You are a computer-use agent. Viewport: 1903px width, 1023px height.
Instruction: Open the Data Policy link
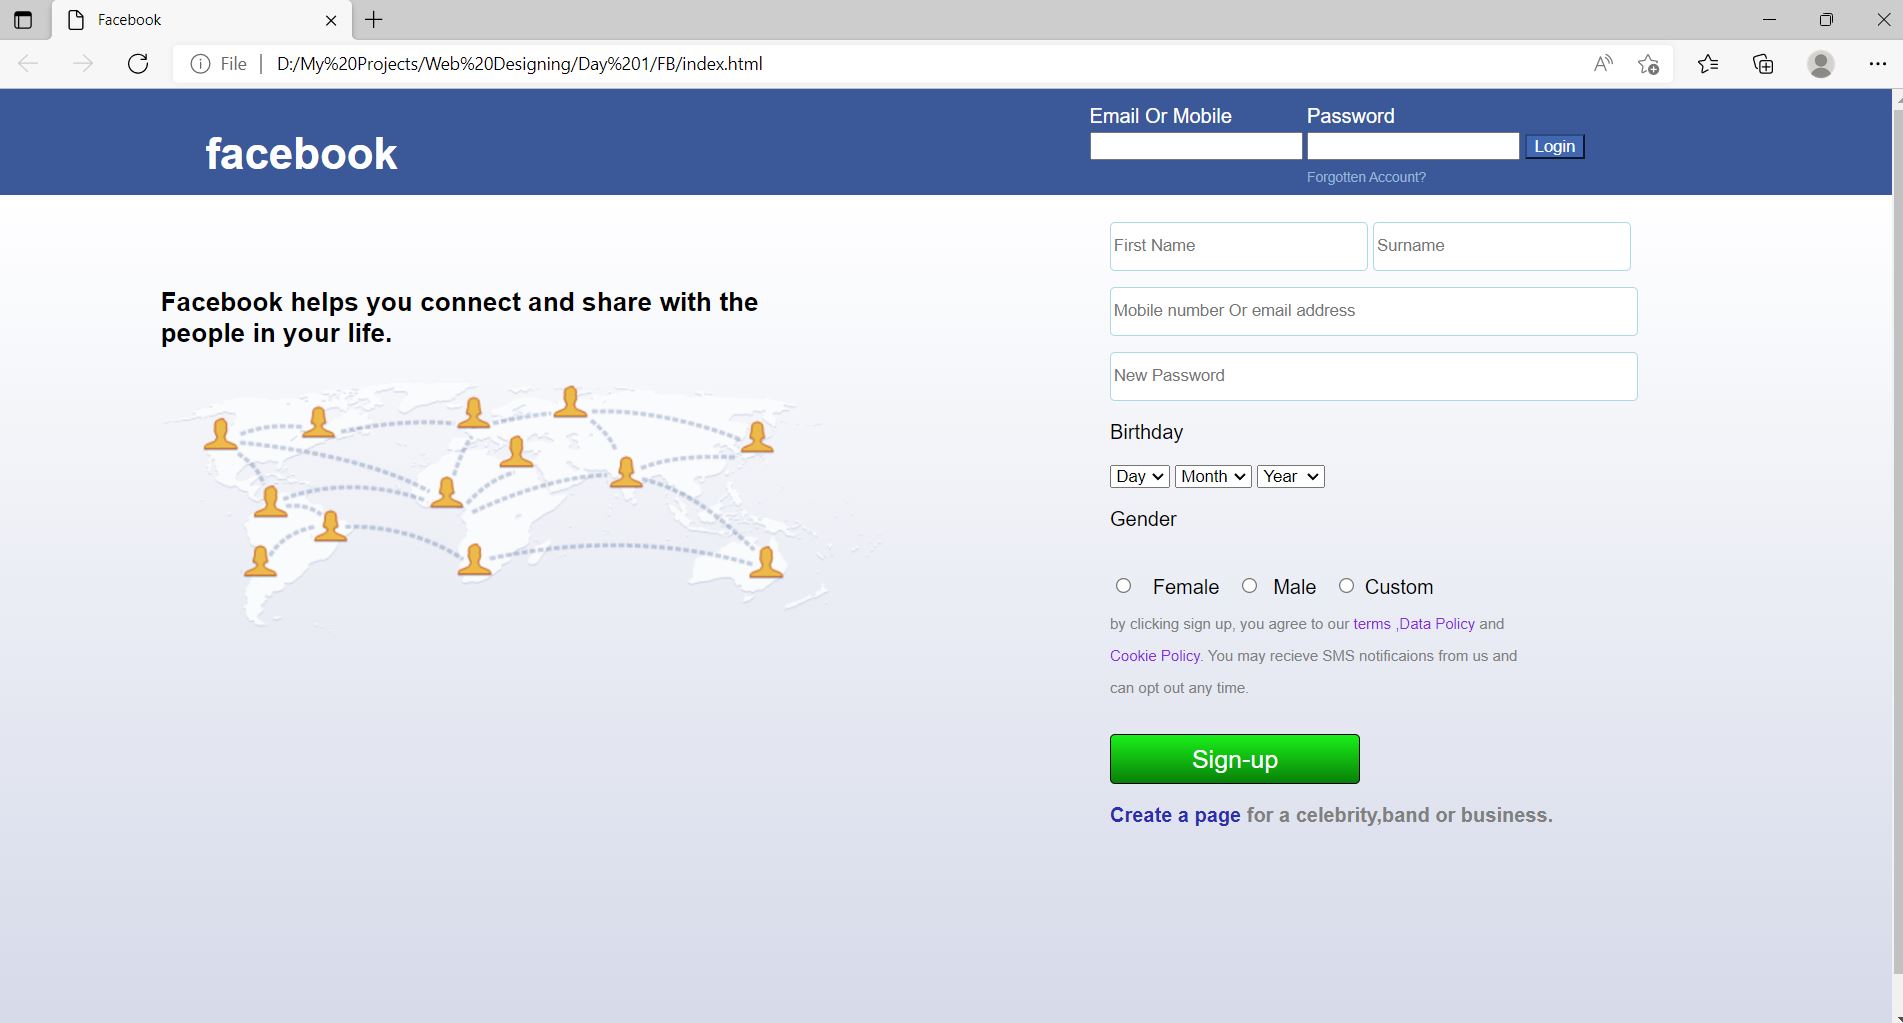click(1437, 624)
